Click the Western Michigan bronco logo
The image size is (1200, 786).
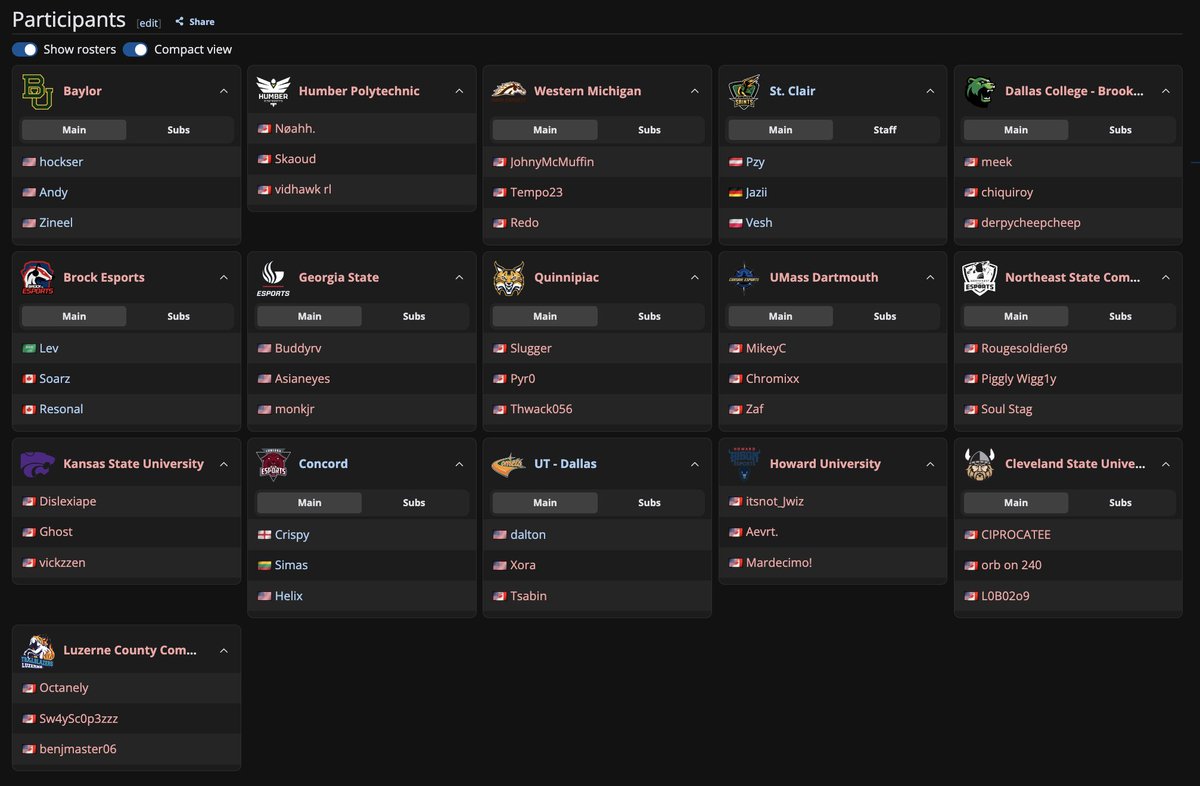(x=508, y=91)
